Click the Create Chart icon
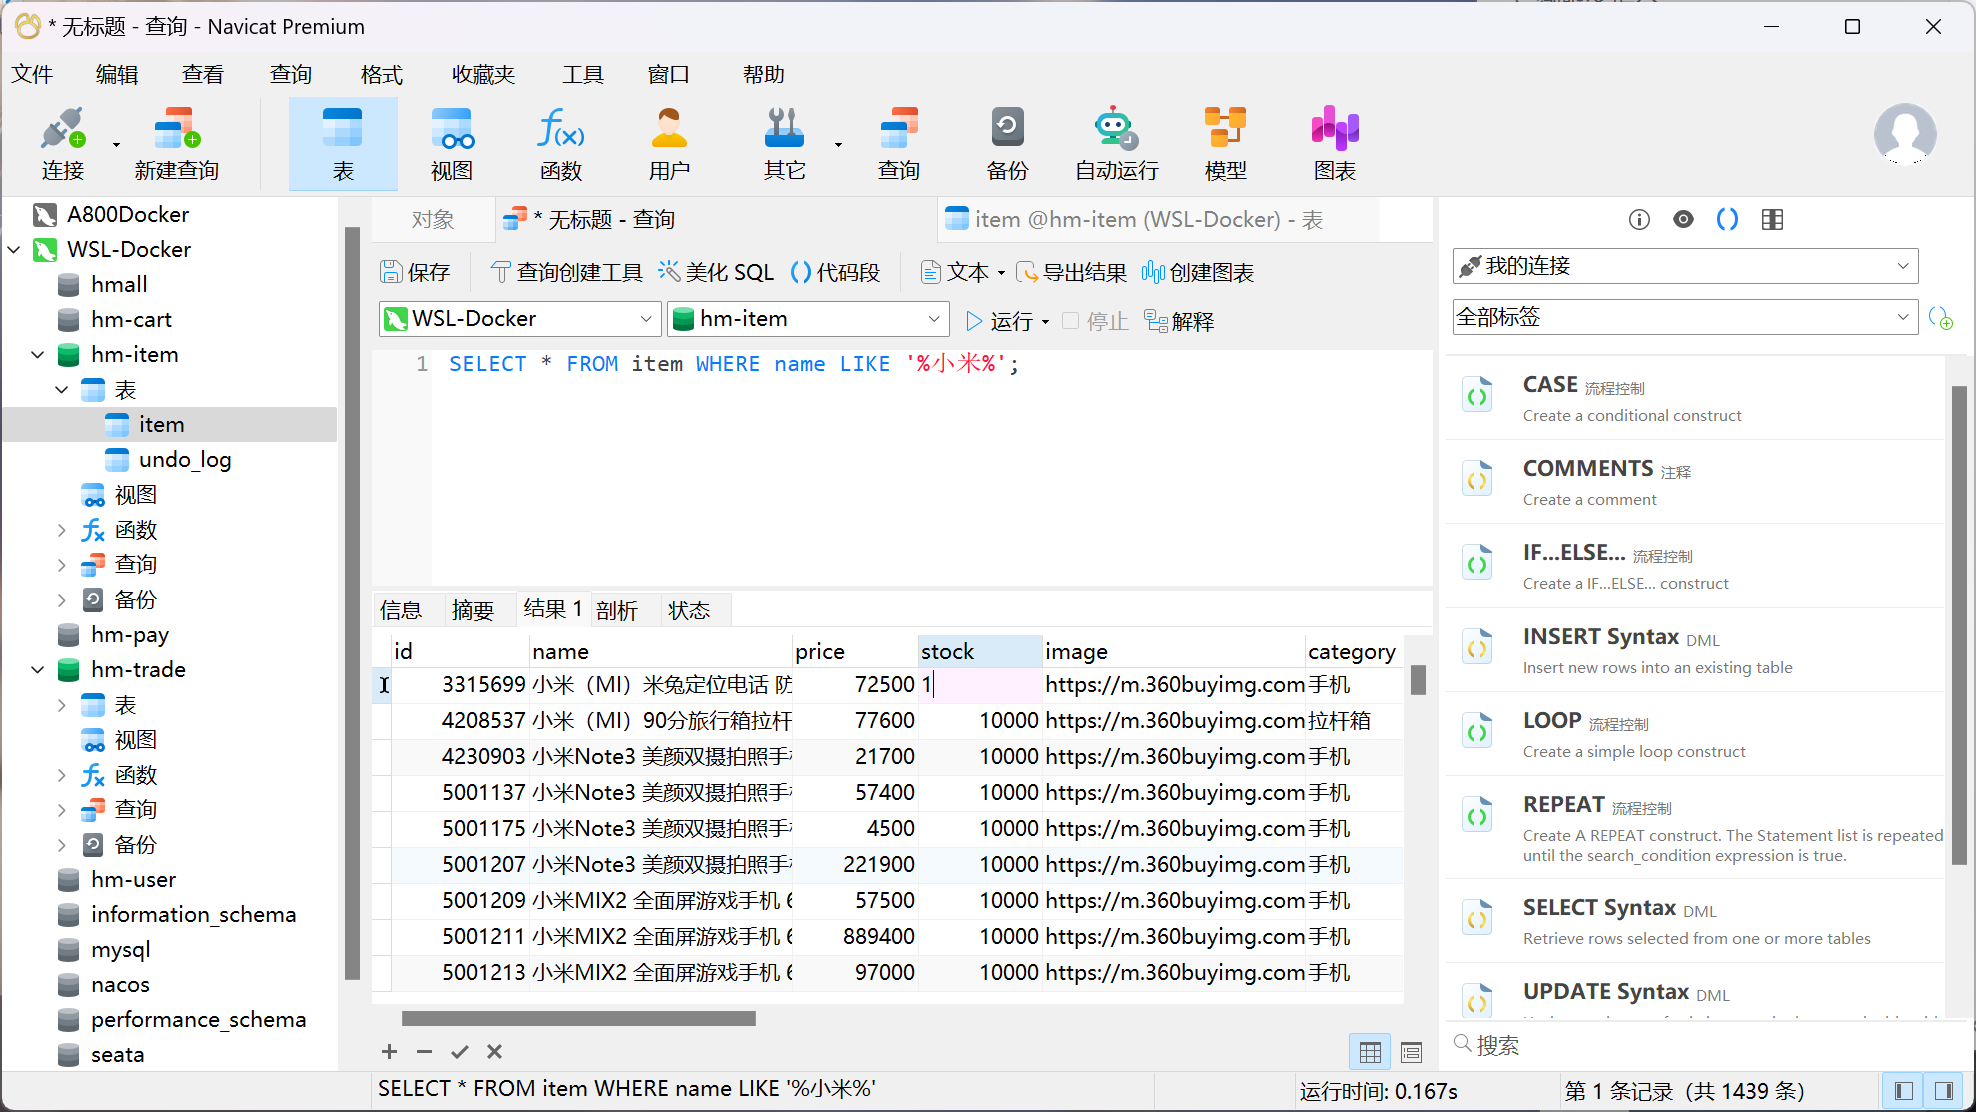The height and width of the screenshot is (1112, 1976). tap(1198, 272)
